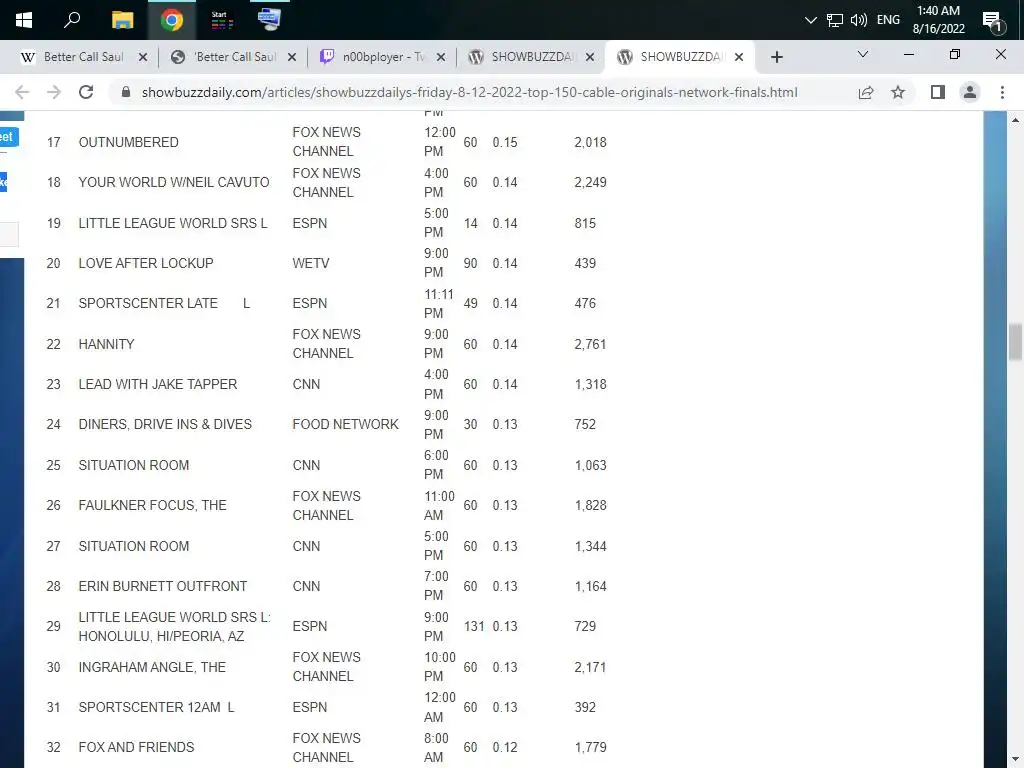Bookmark this page with star
Viewport: 1024px width, 768px height.
[x=898, y=93]
